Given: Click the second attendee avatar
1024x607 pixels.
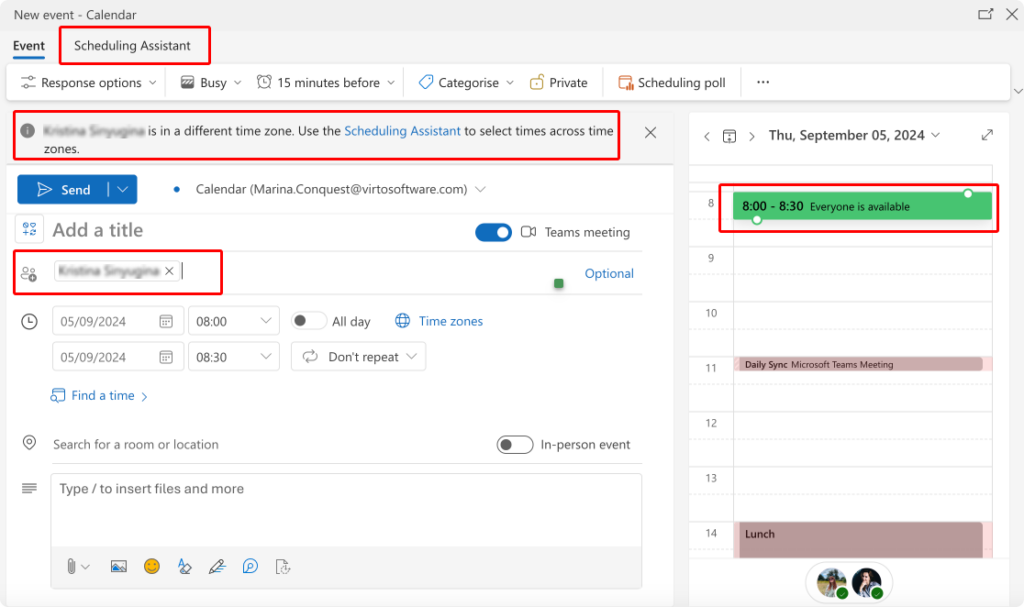Looking at the screenshot, I should 867,582.
